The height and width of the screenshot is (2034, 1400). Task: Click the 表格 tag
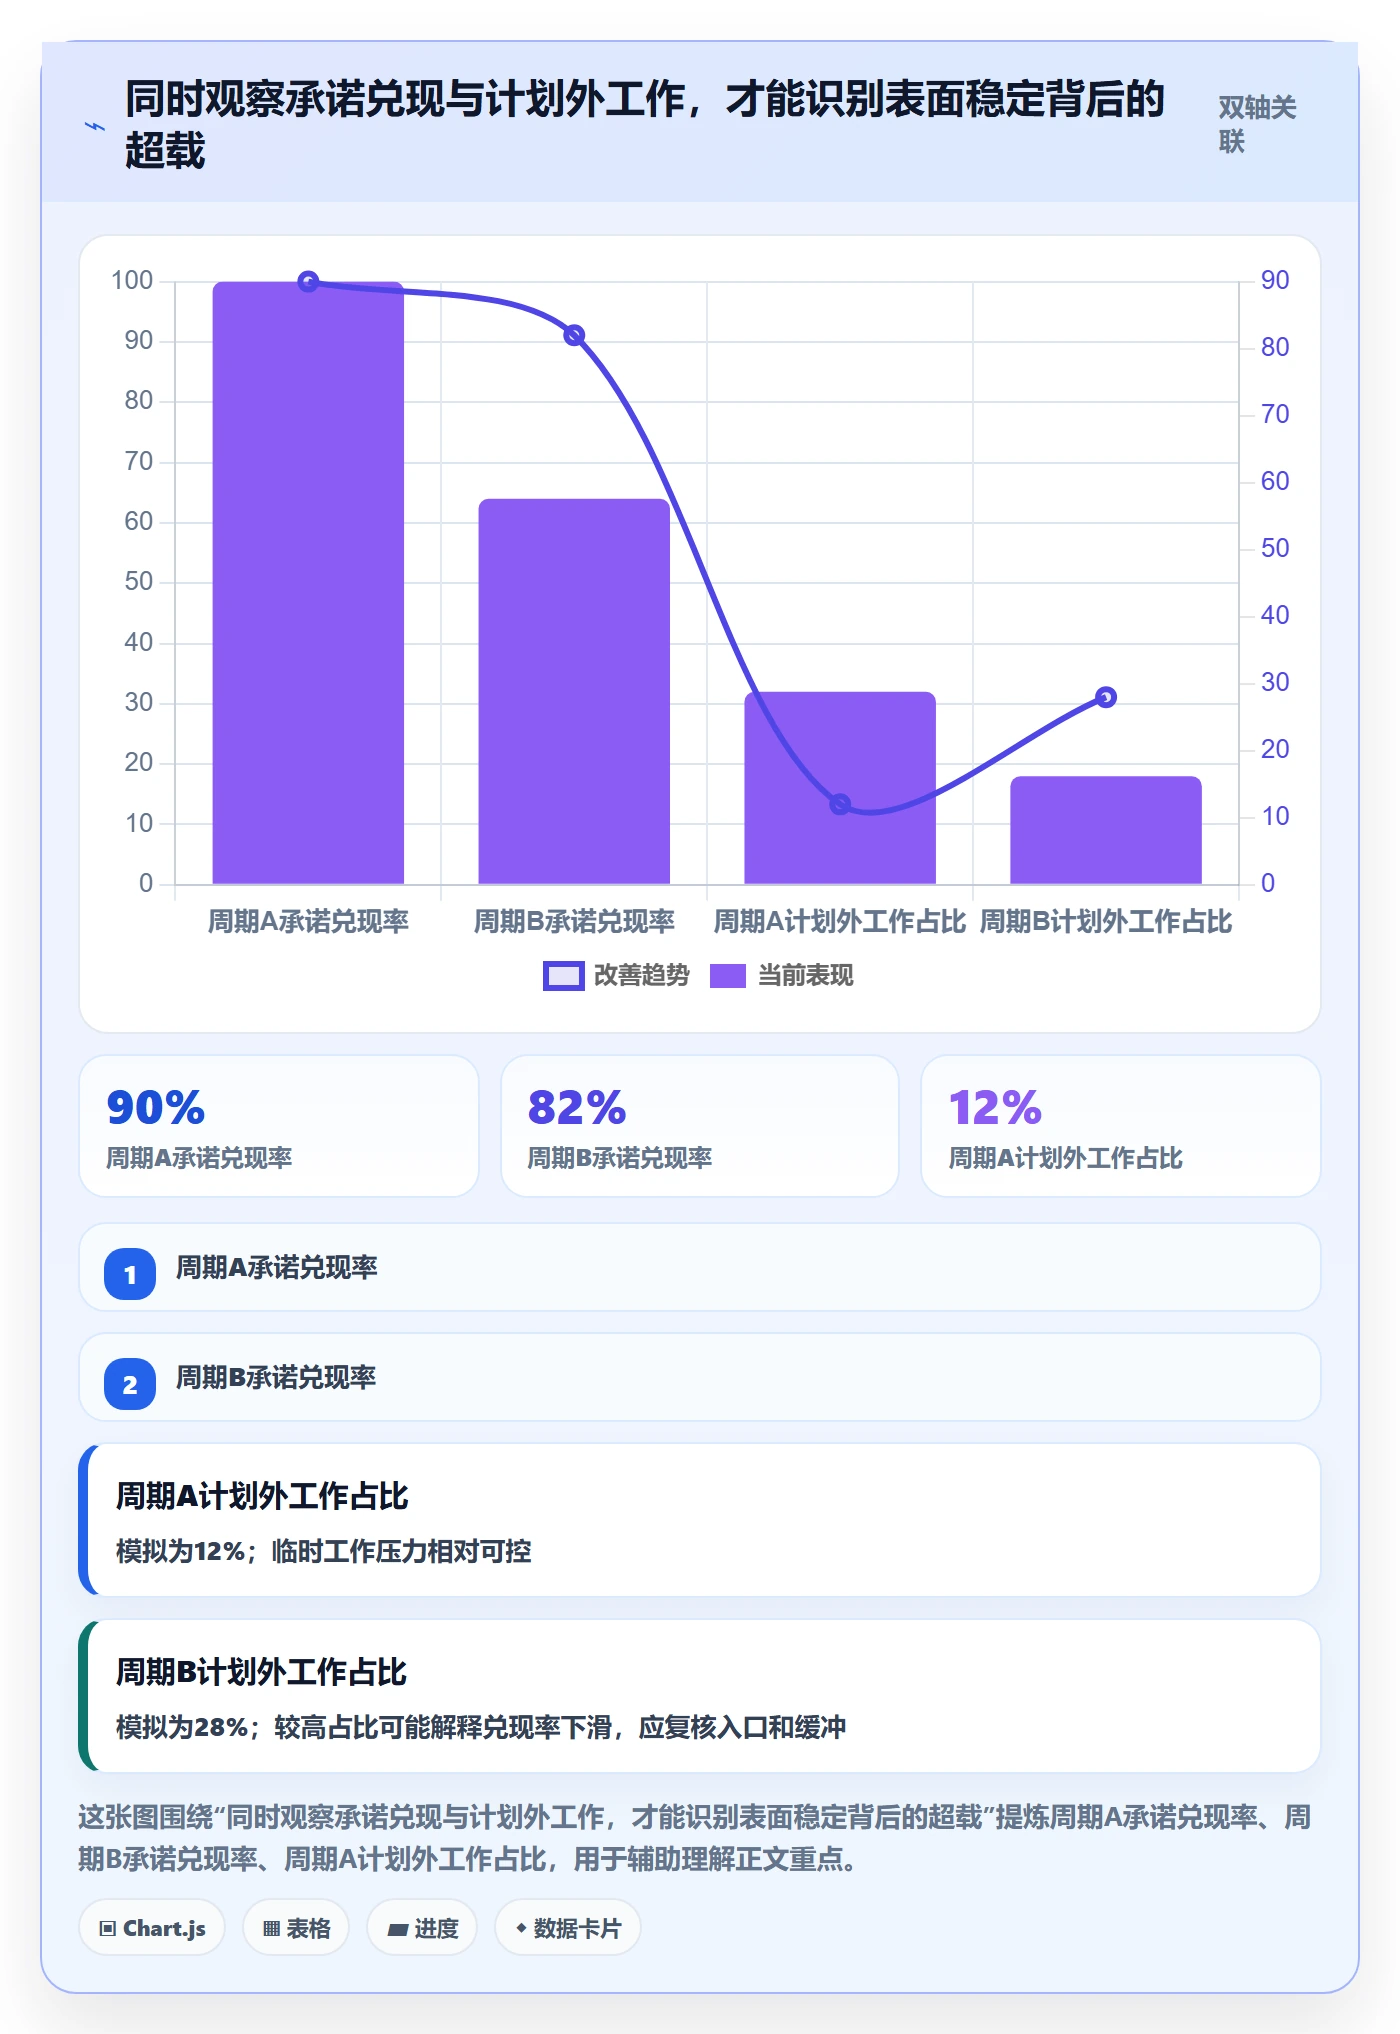(296, 1928)
